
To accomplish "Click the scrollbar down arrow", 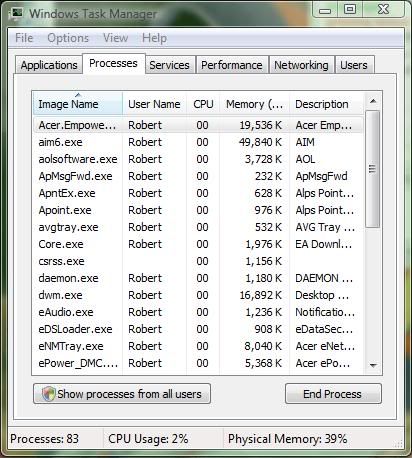I will [373, 366].
